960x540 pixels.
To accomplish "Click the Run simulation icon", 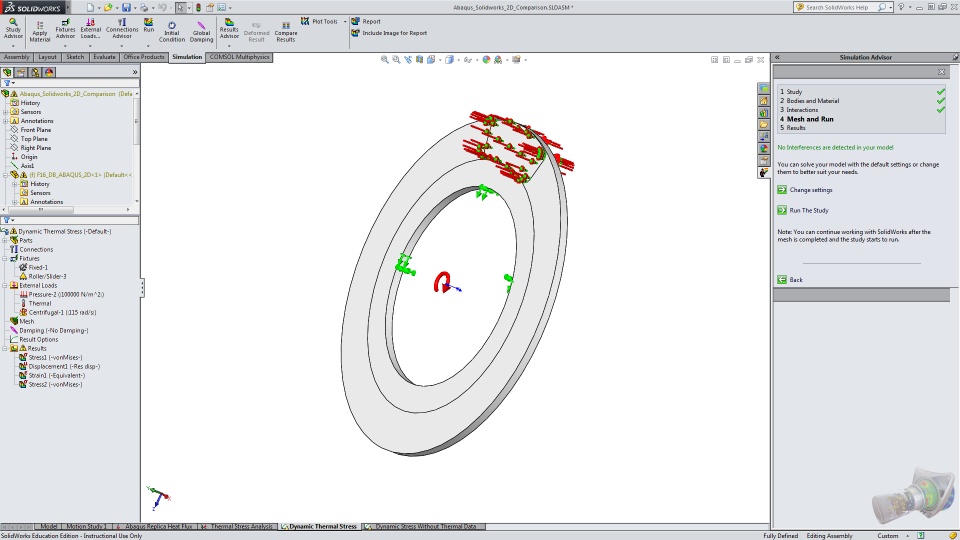I will pos(148,26).
